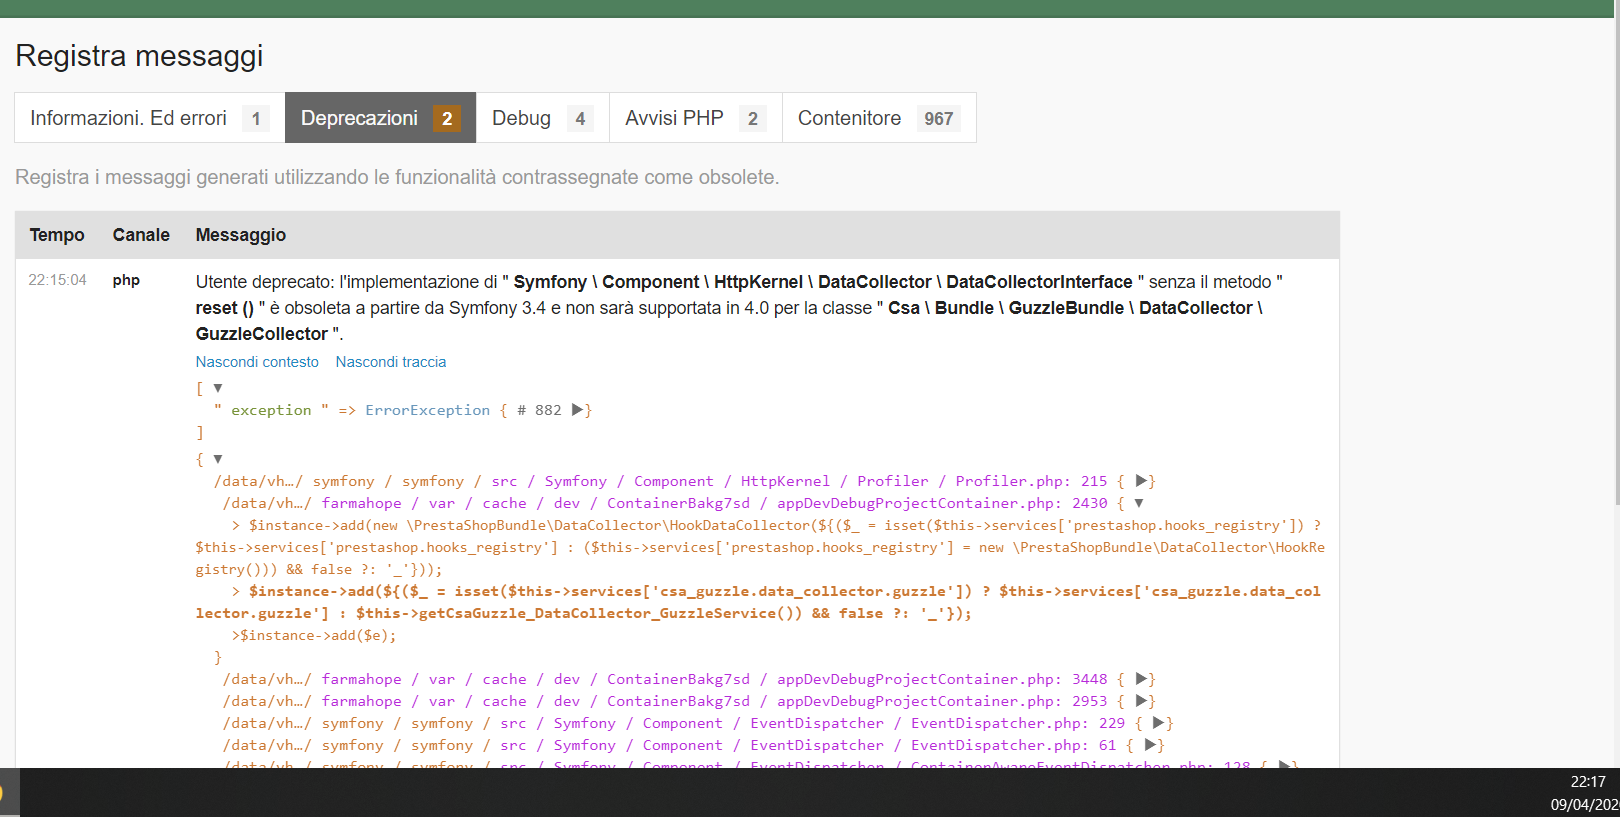Viewport: 1620px width, 817px height.
Task: Expand the Profiler.php: 215 trace entry
Action: pos(1142,481)
